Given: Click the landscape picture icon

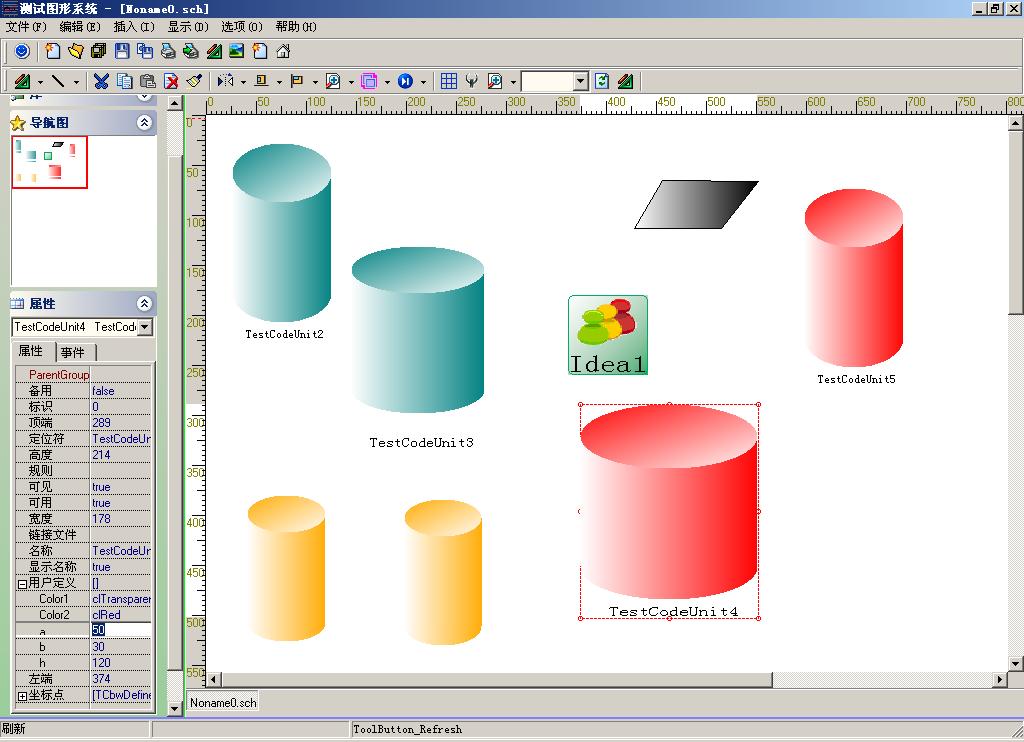Looking at the screenshot, I should pyautogui.click(x=236, y=51).
